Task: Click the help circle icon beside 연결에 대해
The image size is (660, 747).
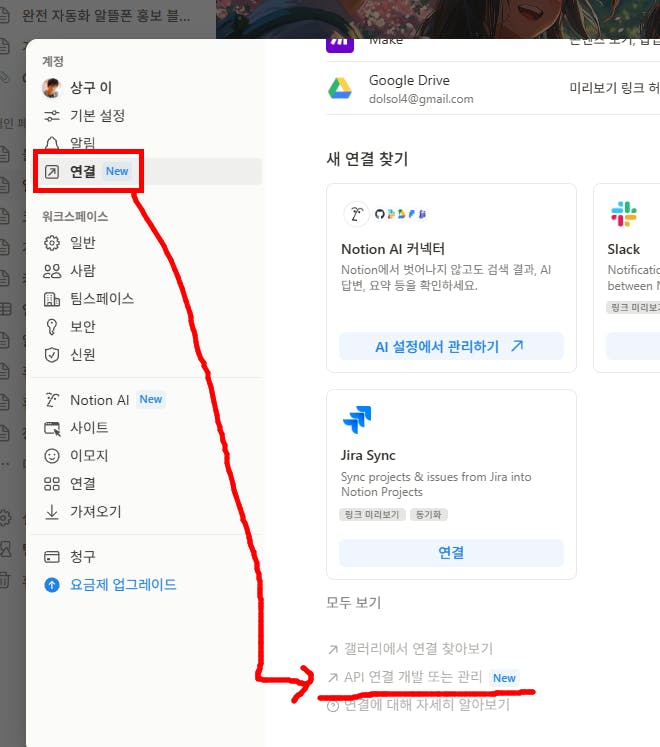Action: point(333,706)
